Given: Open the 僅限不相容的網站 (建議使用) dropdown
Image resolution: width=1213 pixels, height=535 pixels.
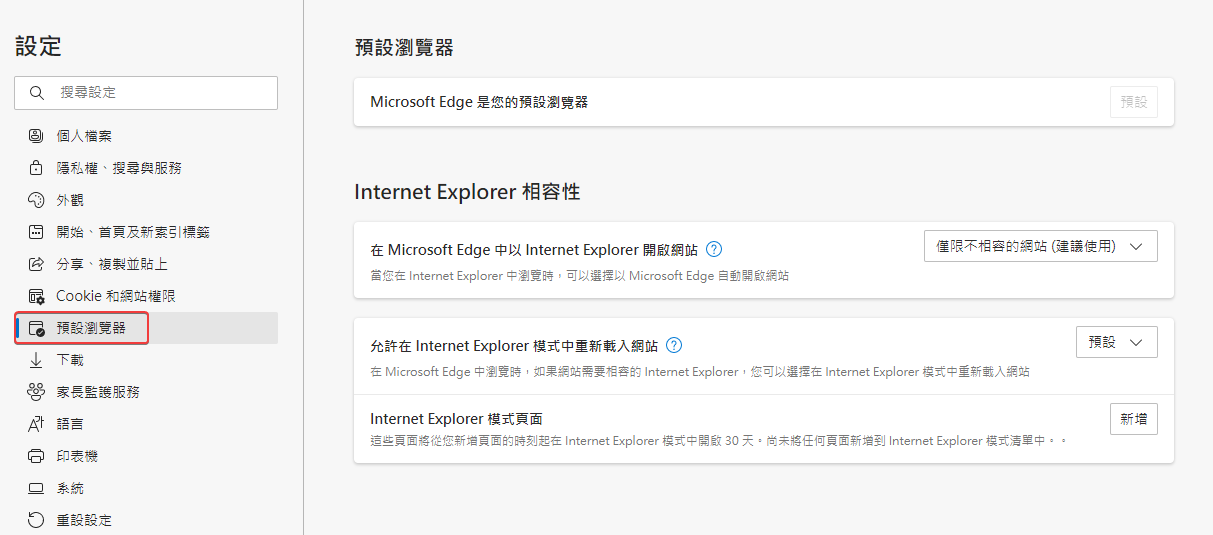Looking at the screenshot, I should 1040,246.
